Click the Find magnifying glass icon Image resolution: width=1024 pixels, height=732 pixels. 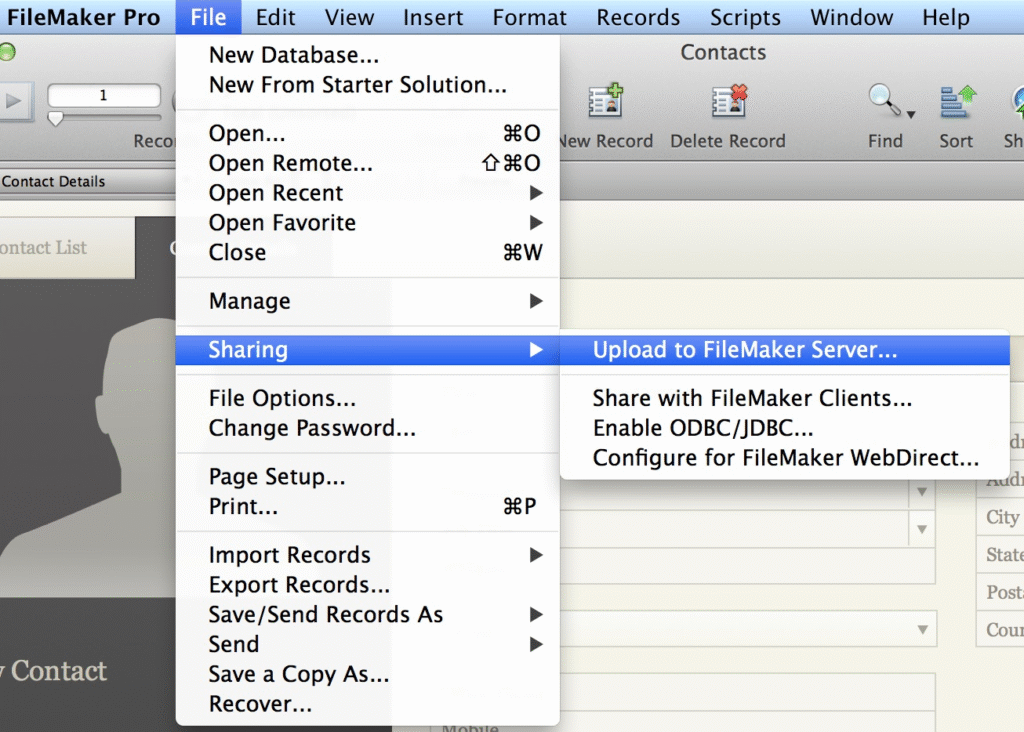click(884, 102)
